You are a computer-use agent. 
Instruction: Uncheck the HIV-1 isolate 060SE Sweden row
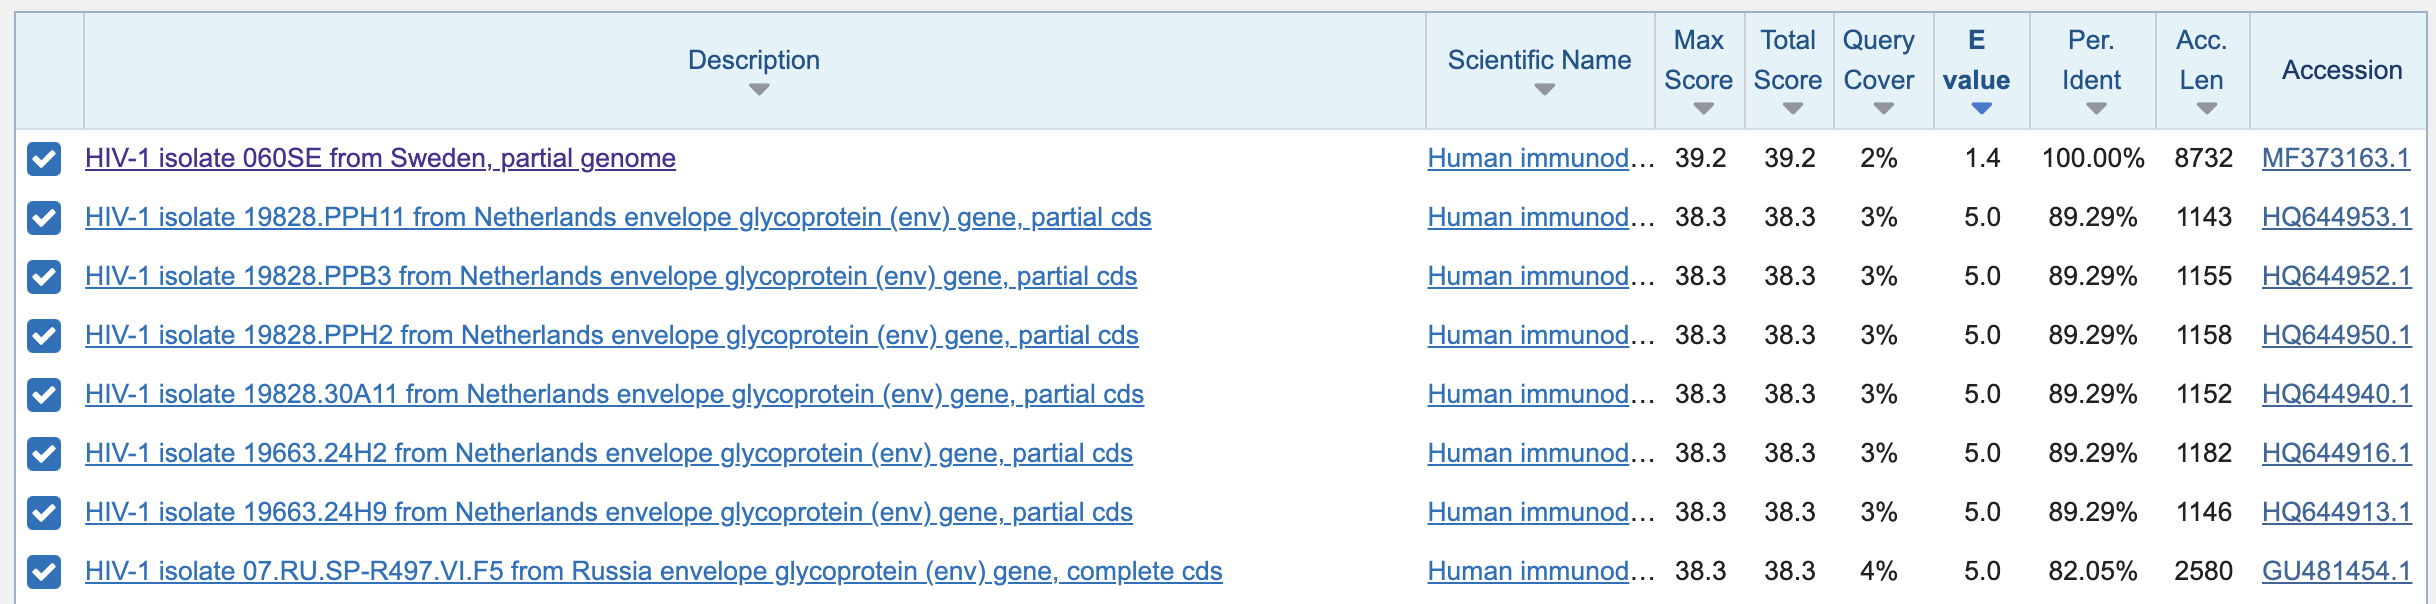pyautogui.click(x=44, y=159)
